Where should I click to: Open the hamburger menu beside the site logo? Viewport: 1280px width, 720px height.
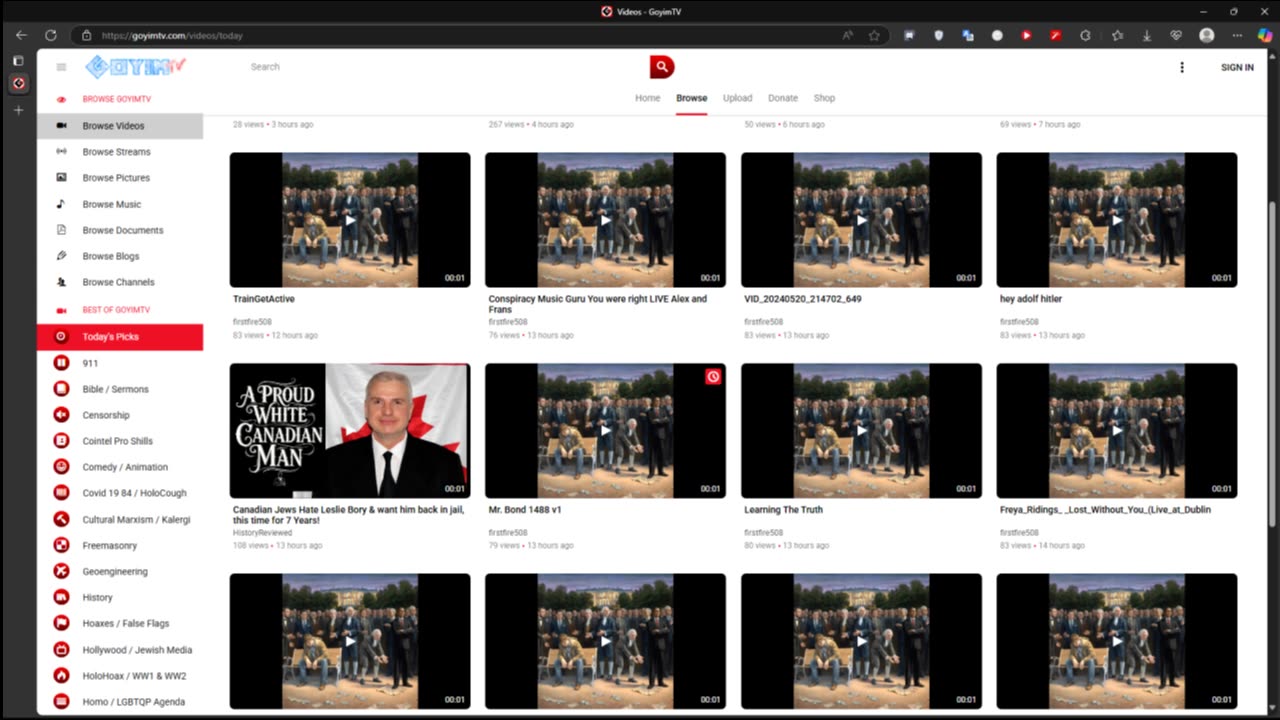(61, 67)
